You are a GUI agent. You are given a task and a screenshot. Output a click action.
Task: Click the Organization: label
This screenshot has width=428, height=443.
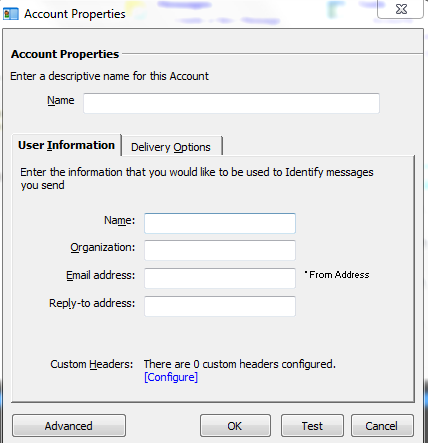(103, 248)
